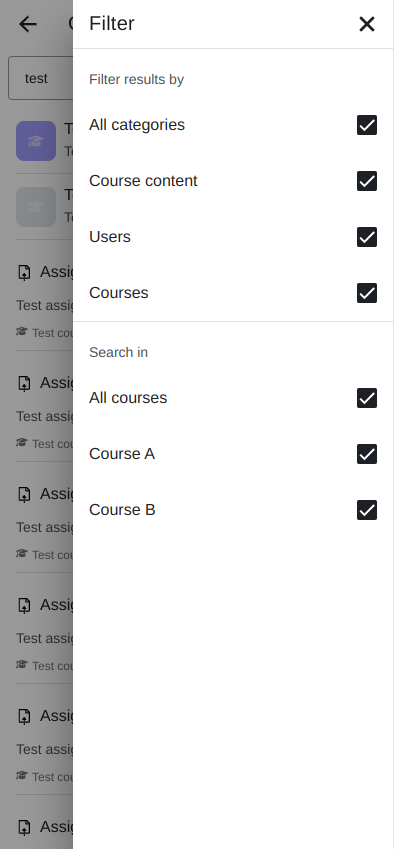Select the Course content label

pos(143,181)
